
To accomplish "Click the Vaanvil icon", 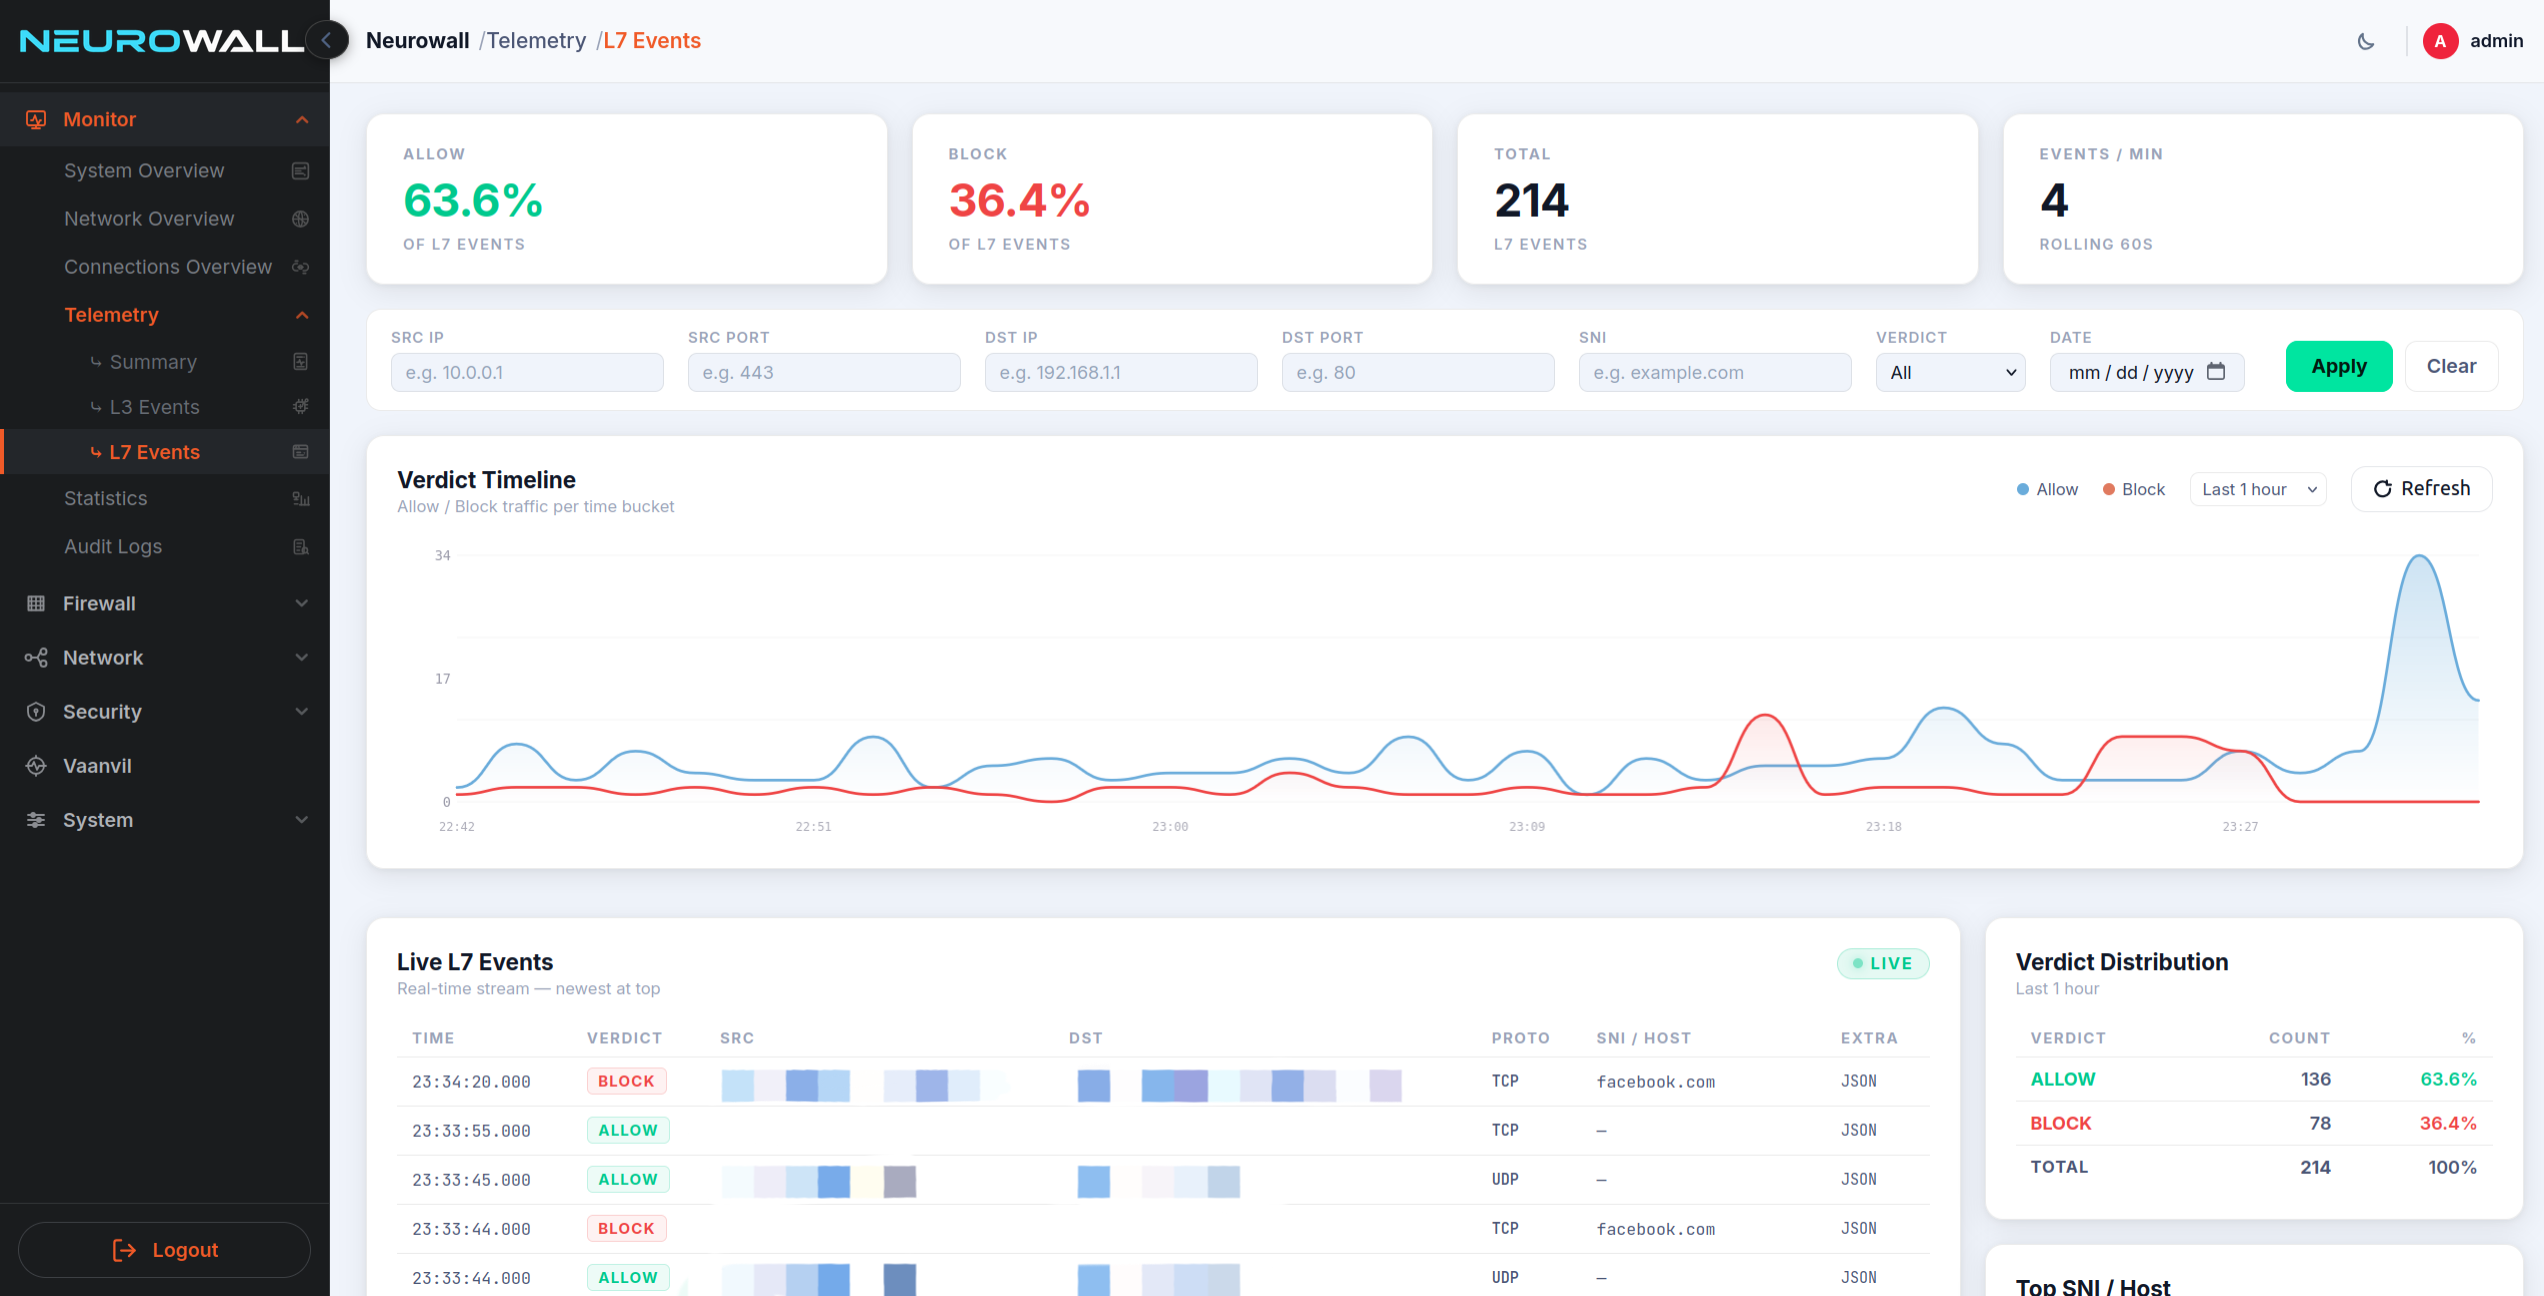I will pos(36,765).
